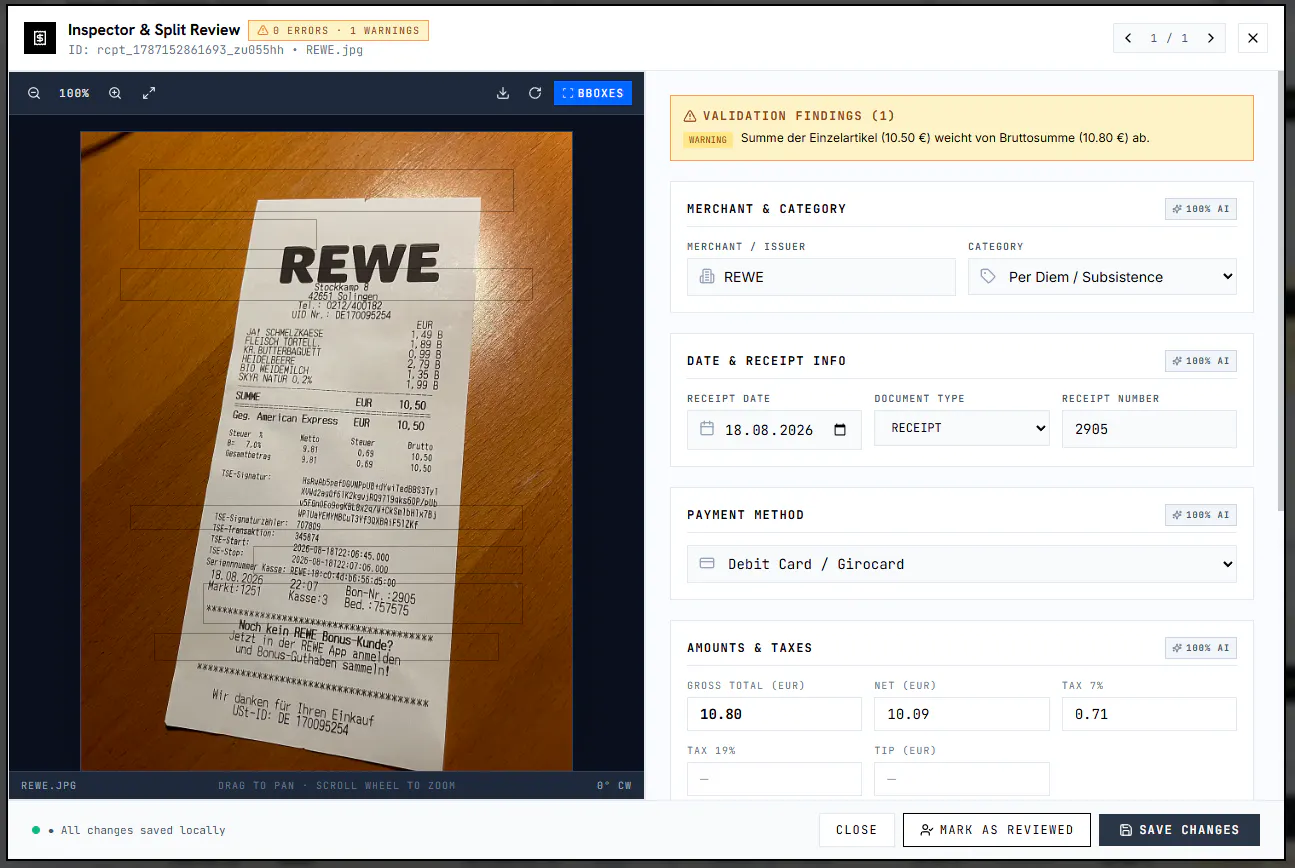Screen dimensions: 1295x868
Task: Edit the Tax 7% field
Action: coord(1149,714)
